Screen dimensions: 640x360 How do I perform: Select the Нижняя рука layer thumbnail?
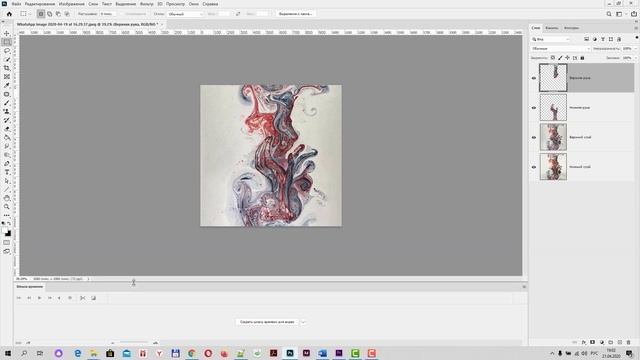click(x=553, y=107)
